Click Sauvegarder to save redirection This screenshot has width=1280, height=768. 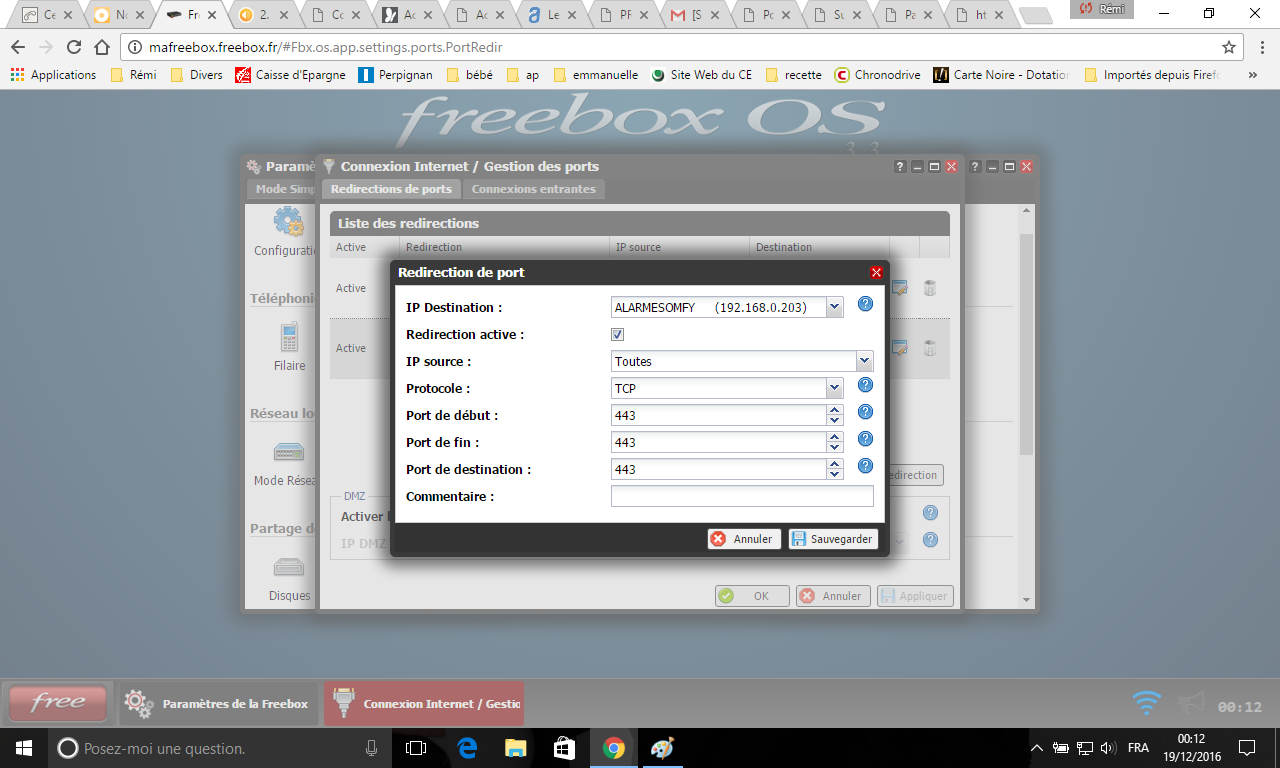tap(834, 539)
